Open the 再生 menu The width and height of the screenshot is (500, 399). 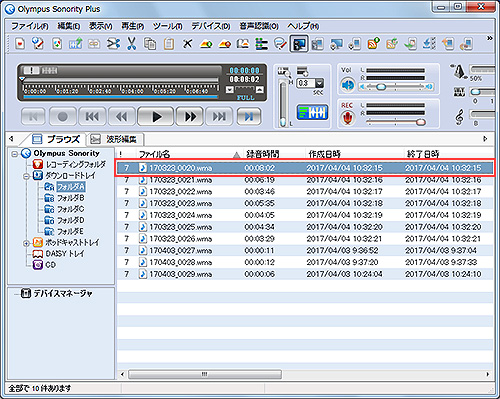(132, 26)
